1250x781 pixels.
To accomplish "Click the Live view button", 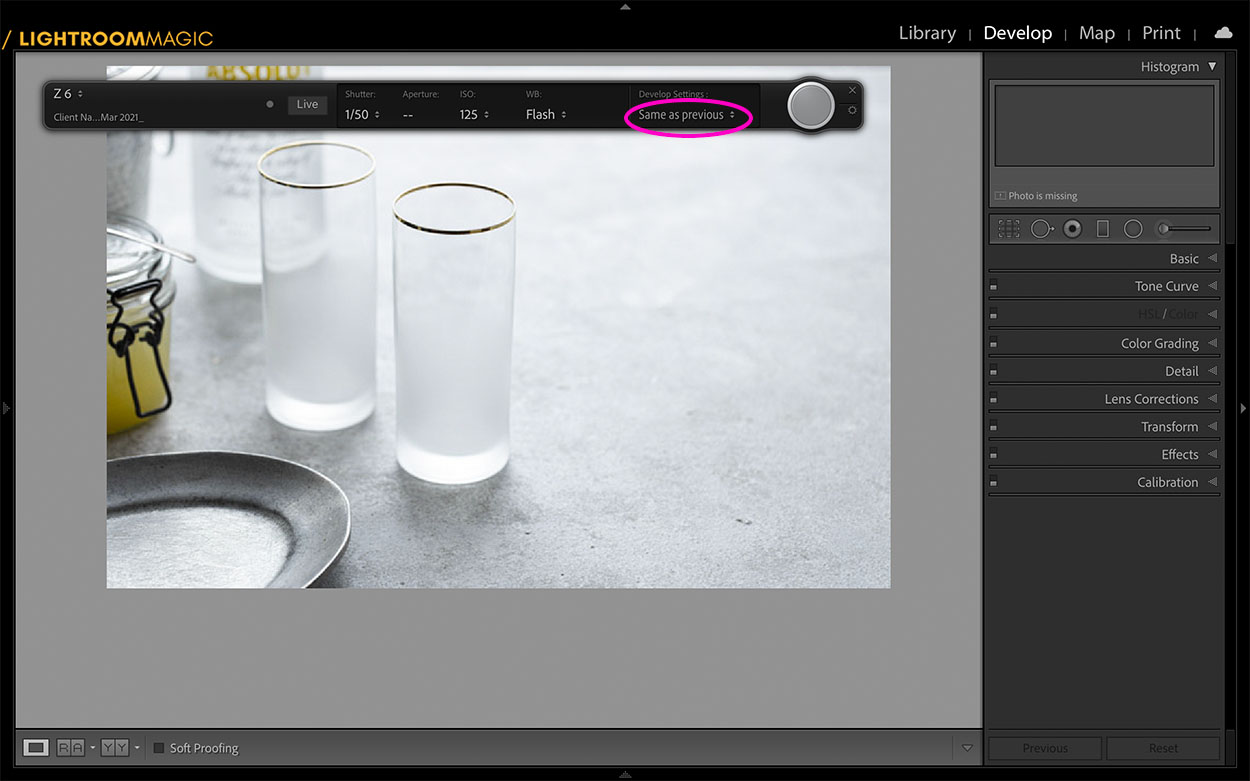I will [x=307, y=104].
